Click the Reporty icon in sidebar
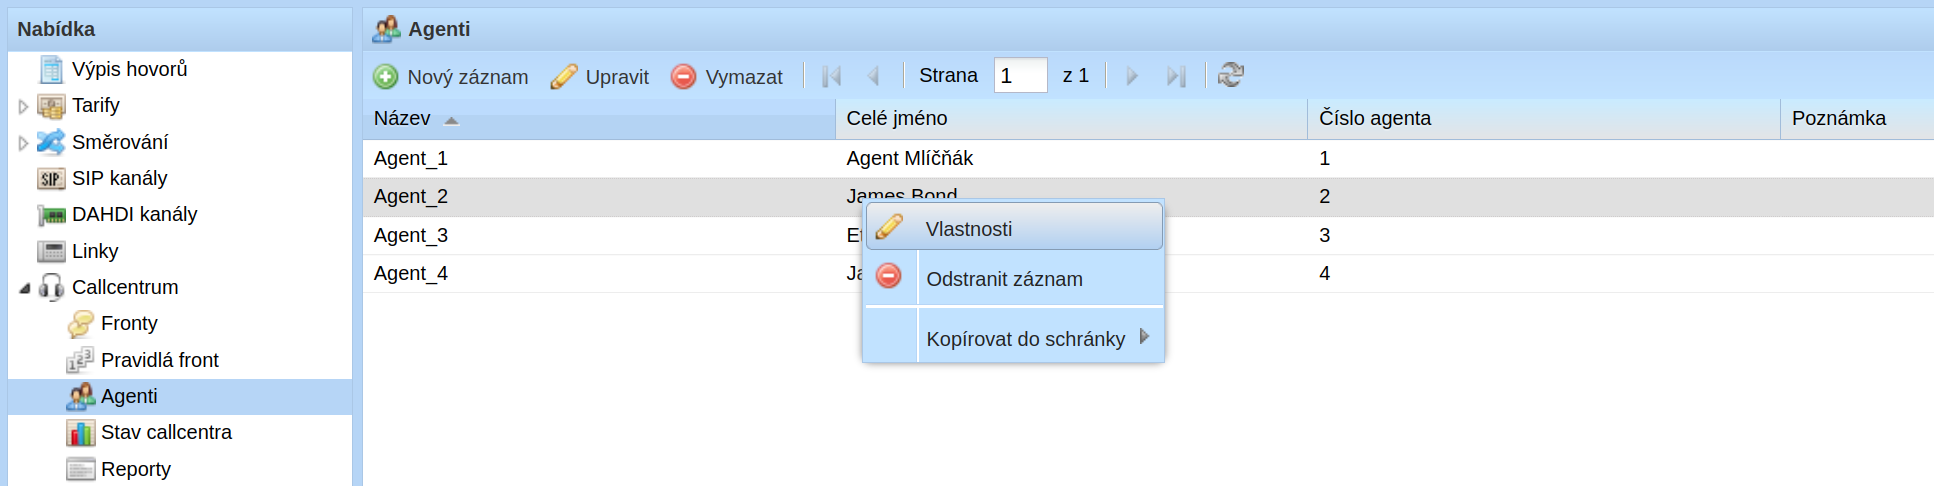1934x486 pixels. 80,469
